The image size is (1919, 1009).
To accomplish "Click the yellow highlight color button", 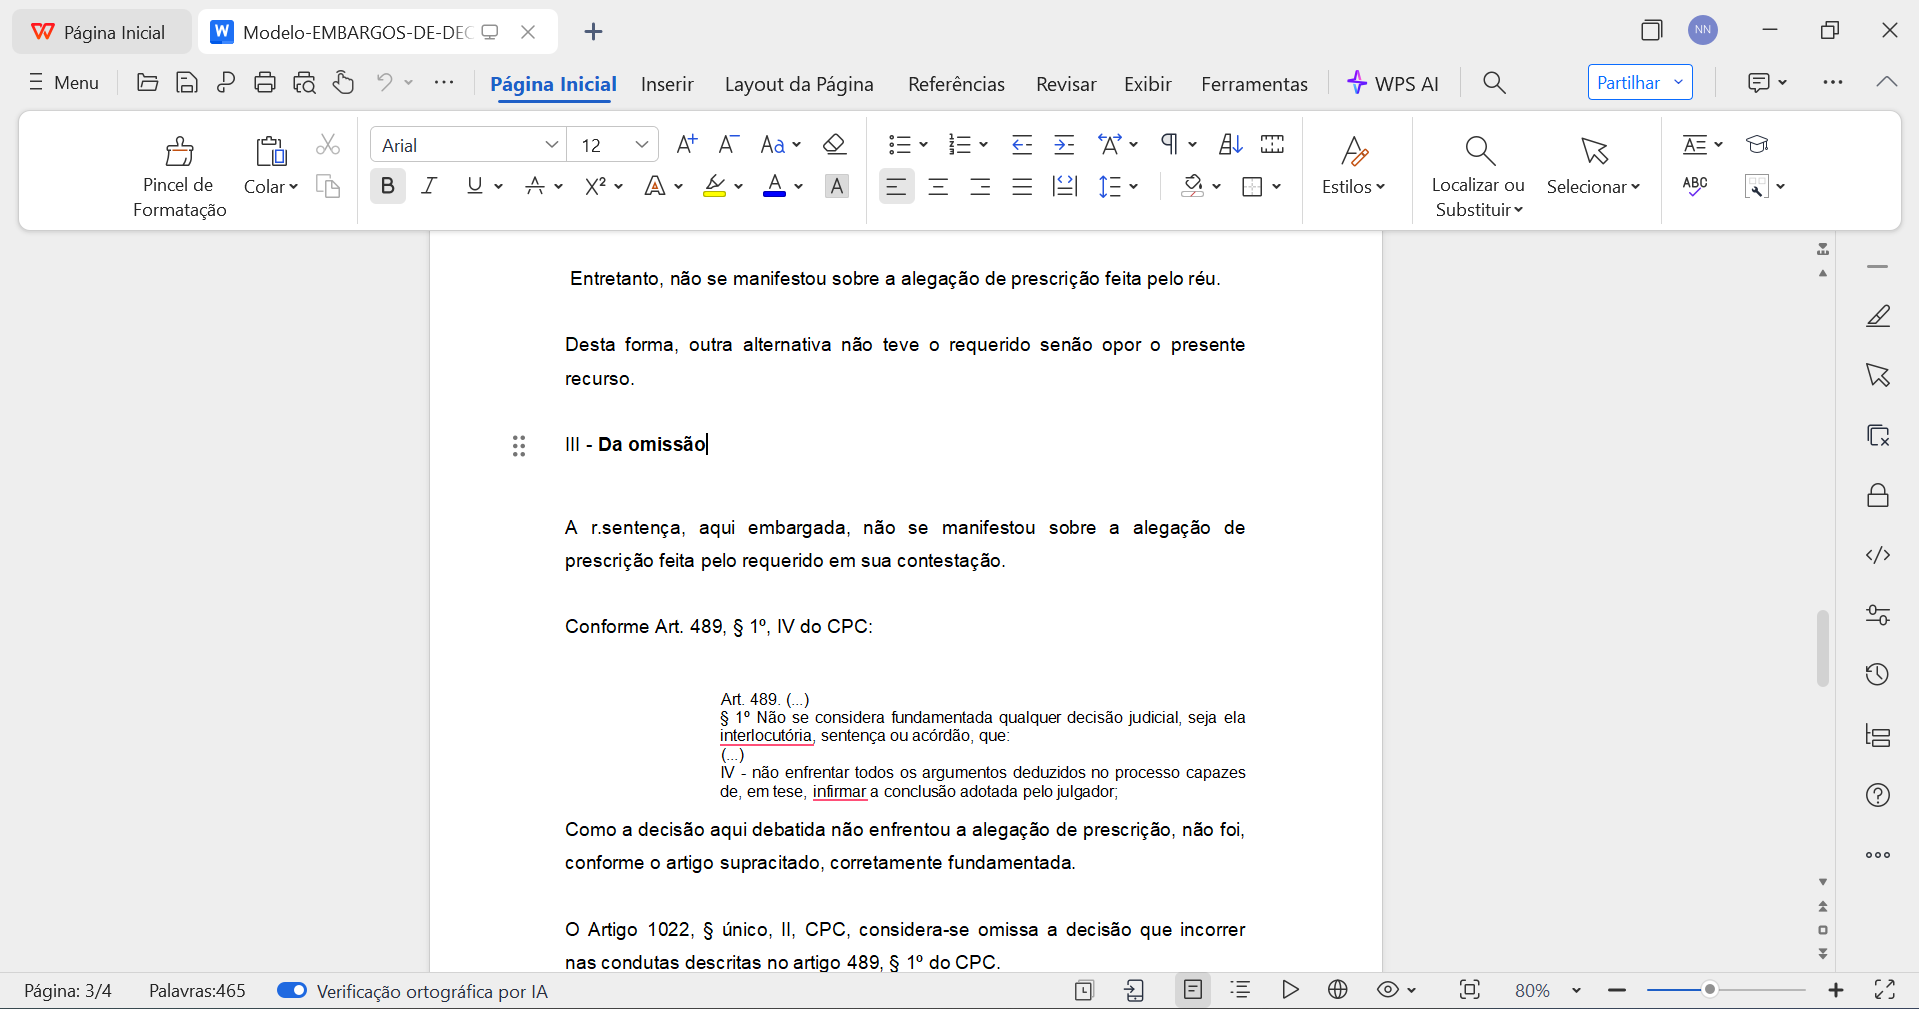I will tap(715, 186).
